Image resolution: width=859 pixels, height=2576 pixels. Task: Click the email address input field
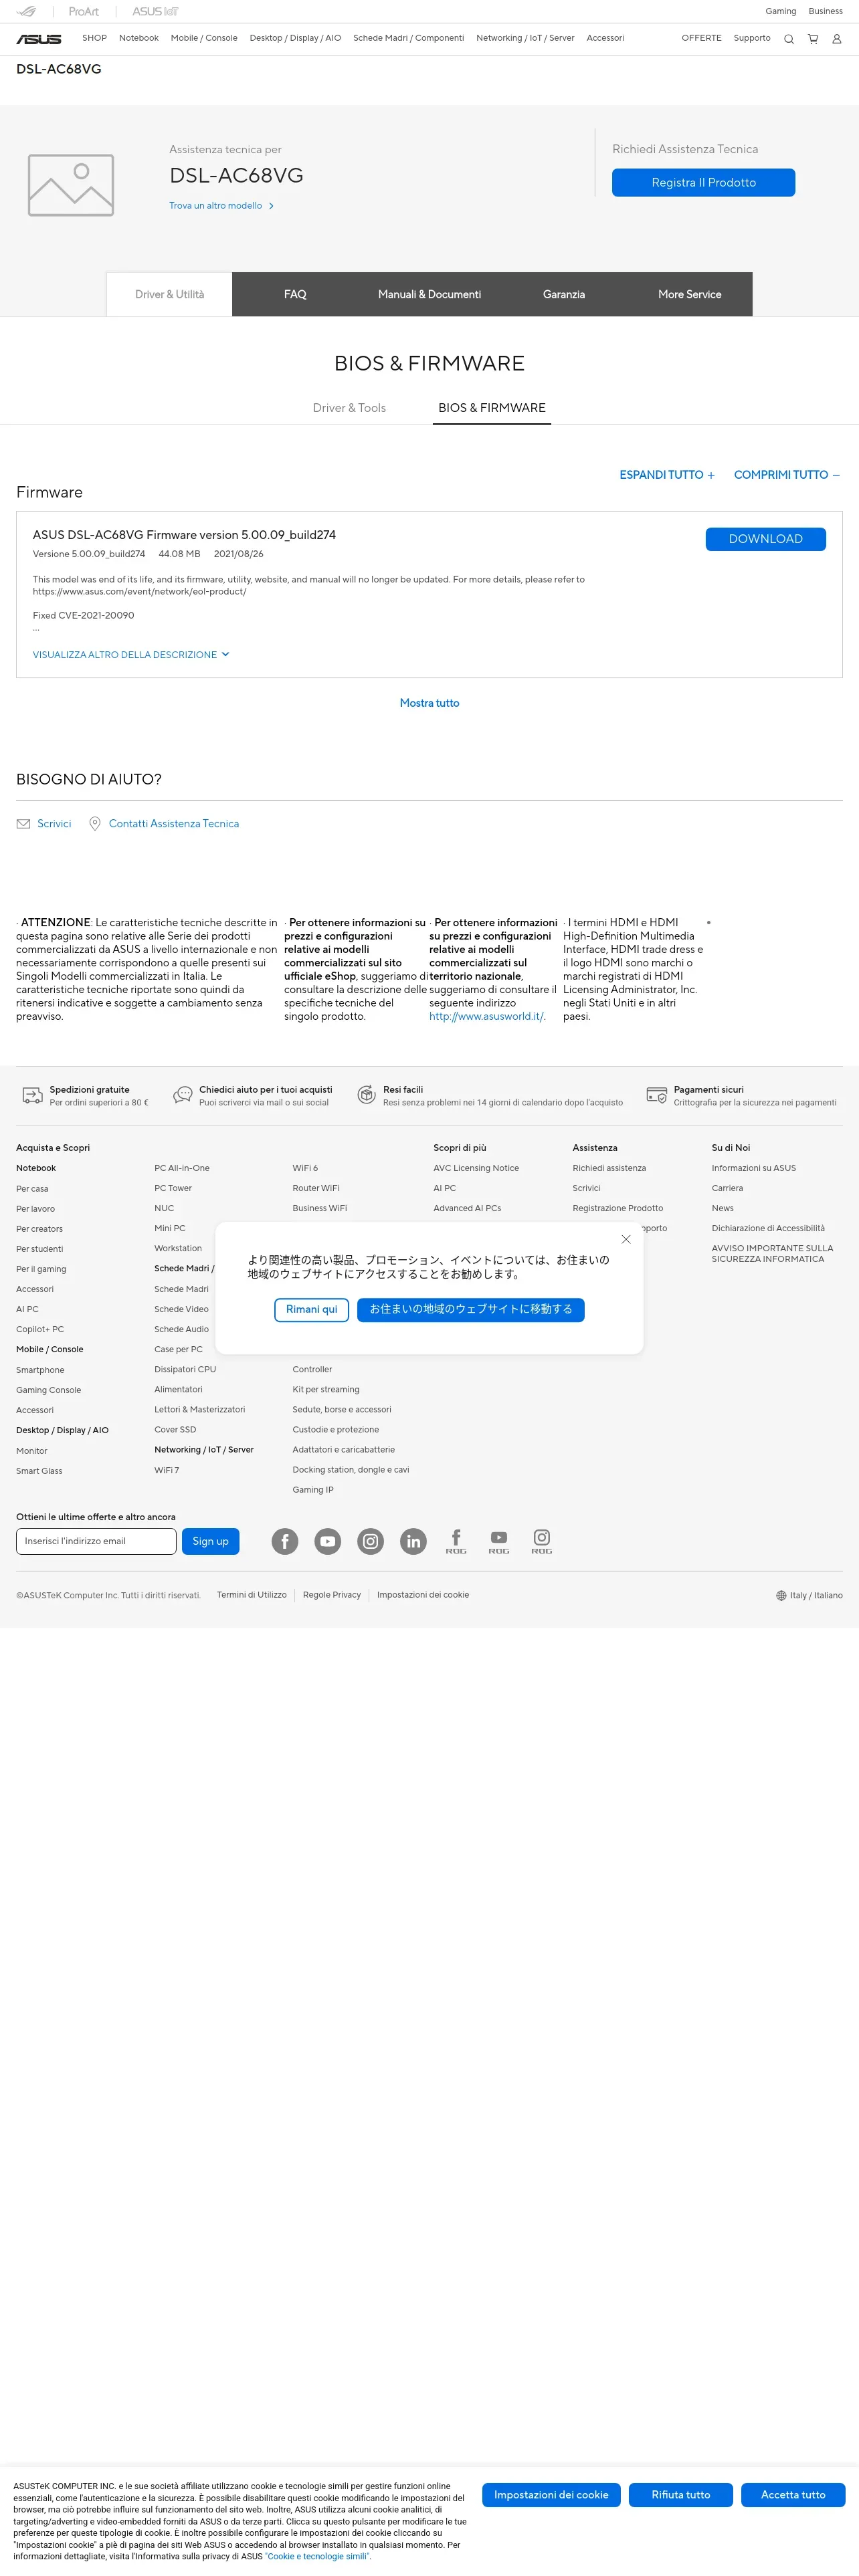point(96,1541)
